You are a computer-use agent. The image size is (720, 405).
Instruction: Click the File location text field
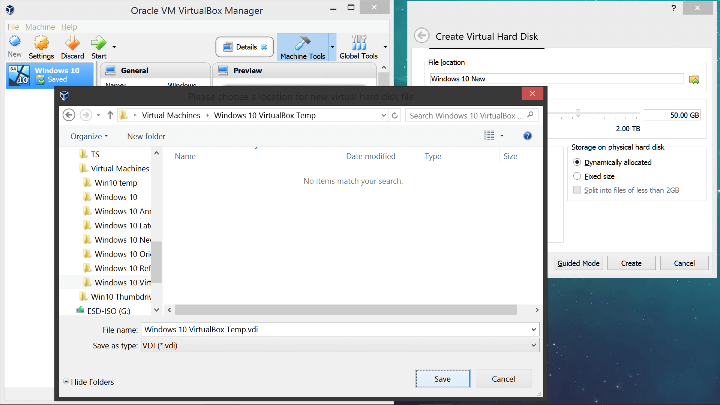pyautogui.click(x=557, y=79)
